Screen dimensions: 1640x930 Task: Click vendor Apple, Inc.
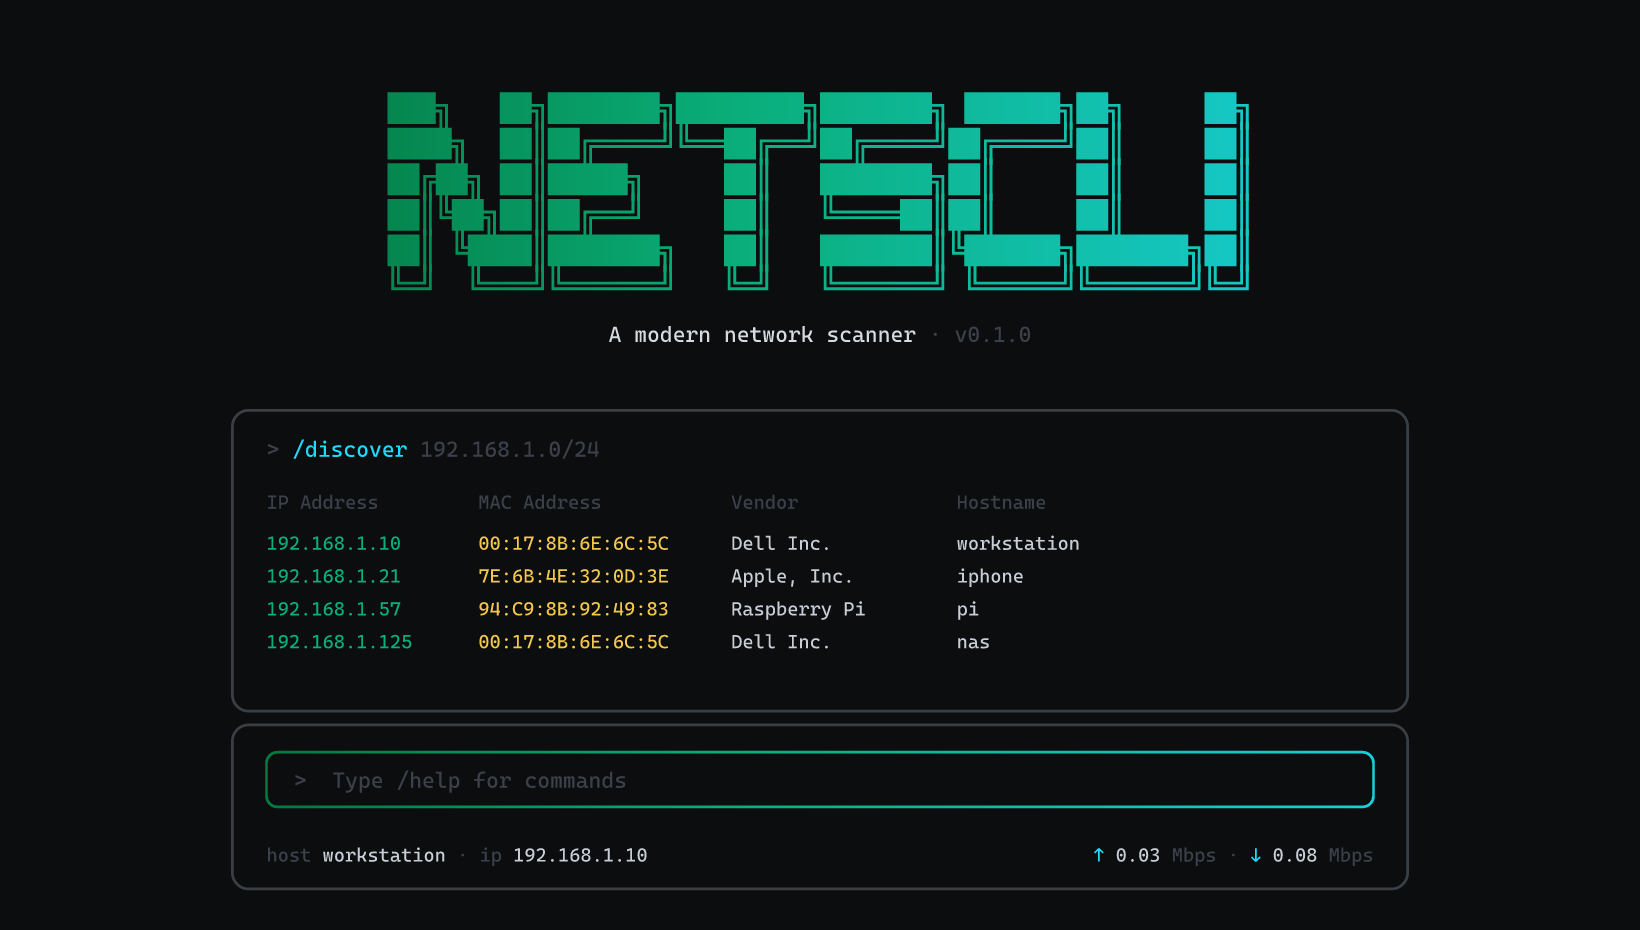(792, 577)
